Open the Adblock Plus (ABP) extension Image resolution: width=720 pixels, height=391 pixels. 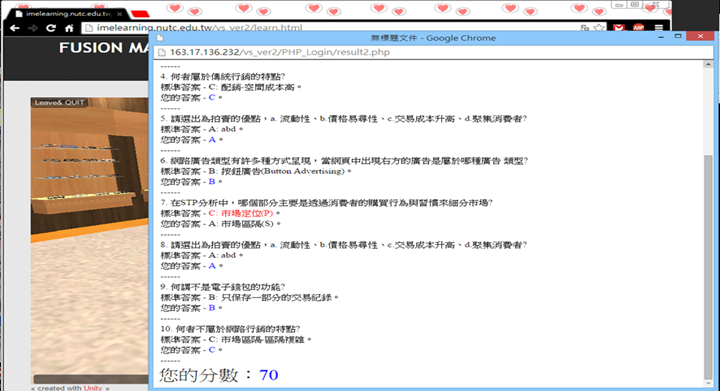point(638,28)
